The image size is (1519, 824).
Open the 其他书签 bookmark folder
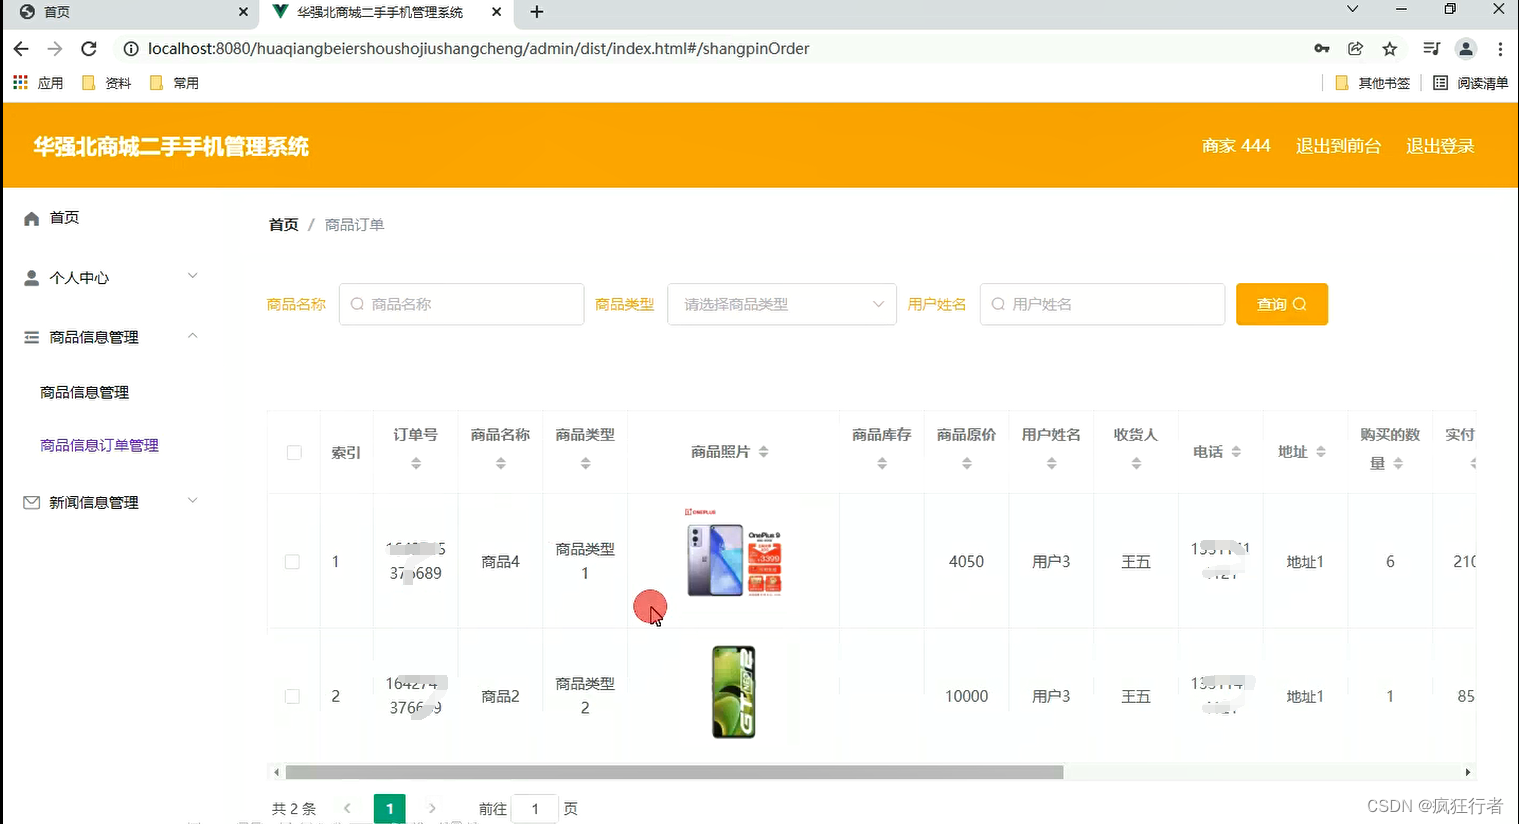pyautogui.click(x=1373, y=83)
